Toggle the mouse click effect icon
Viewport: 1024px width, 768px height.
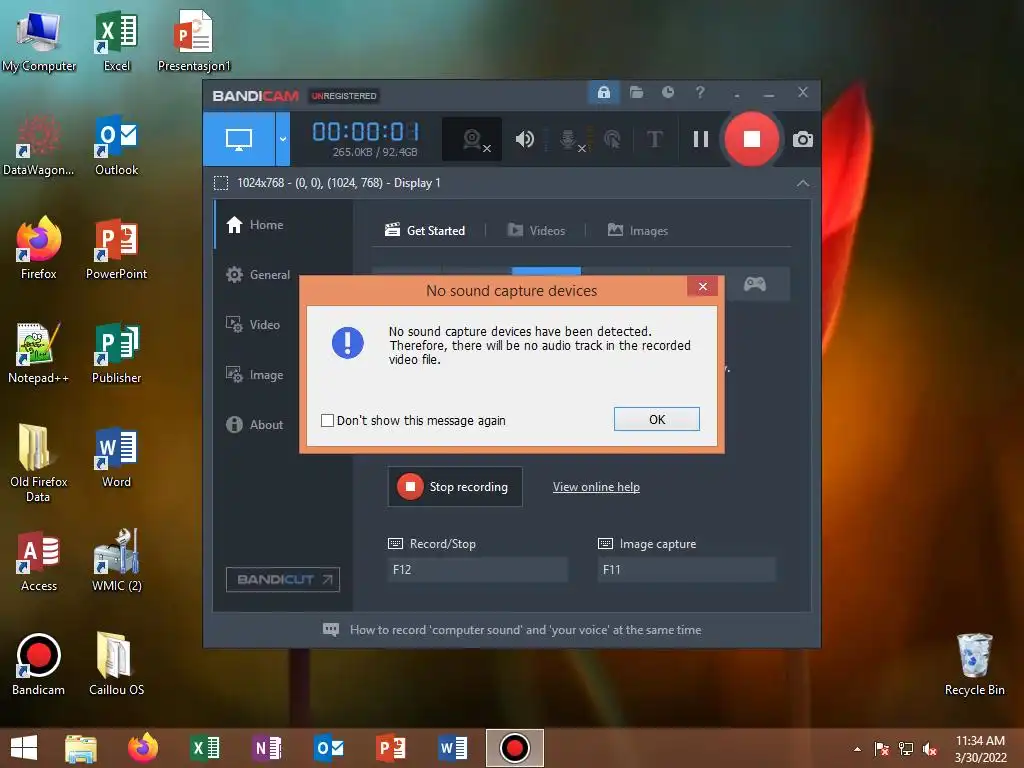(x=612, y=139)
